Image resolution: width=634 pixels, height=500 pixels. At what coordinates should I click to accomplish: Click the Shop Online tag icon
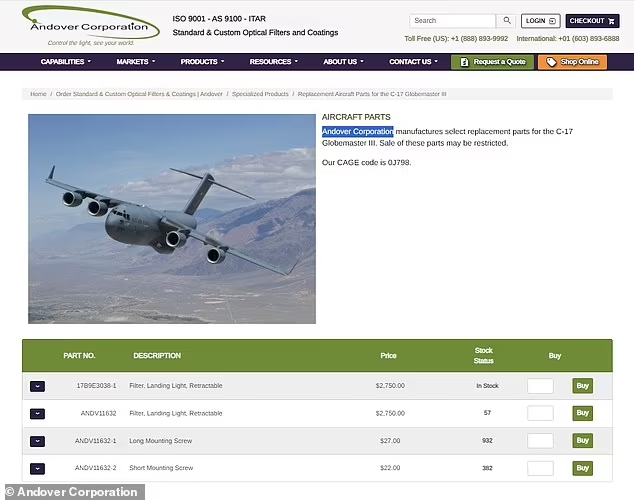click(x=551, y=62)
